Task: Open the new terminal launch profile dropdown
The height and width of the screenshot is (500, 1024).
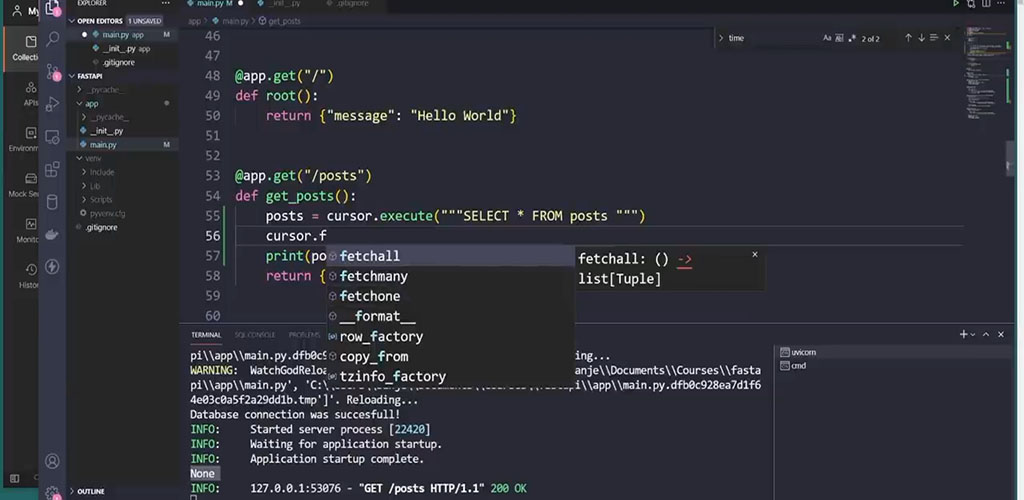Action: tap(974, 335)
